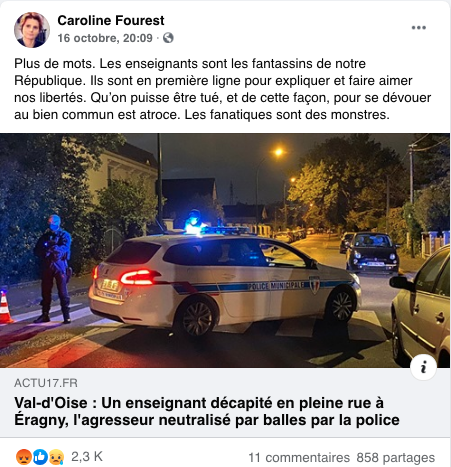Click the glowing orange street lamp in the photo
Screen dimensions: 451x467
coord(279,153)
